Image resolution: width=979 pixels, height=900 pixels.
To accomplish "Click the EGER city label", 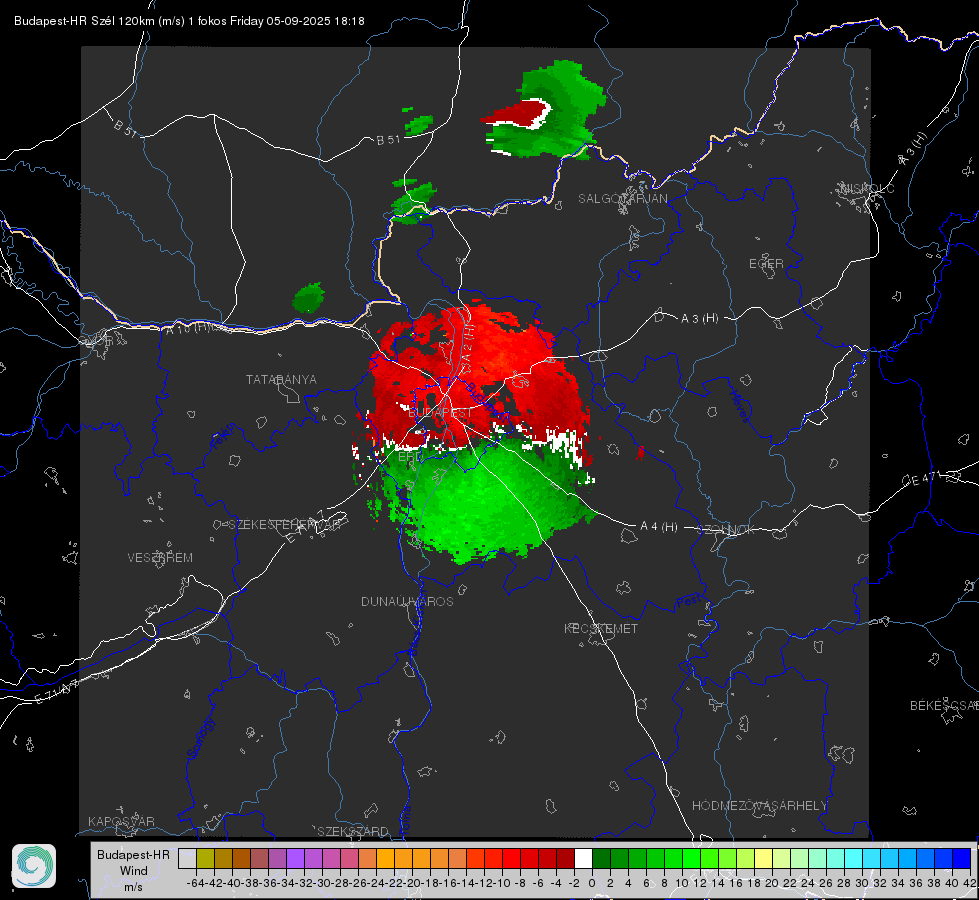I will point(766,264).
